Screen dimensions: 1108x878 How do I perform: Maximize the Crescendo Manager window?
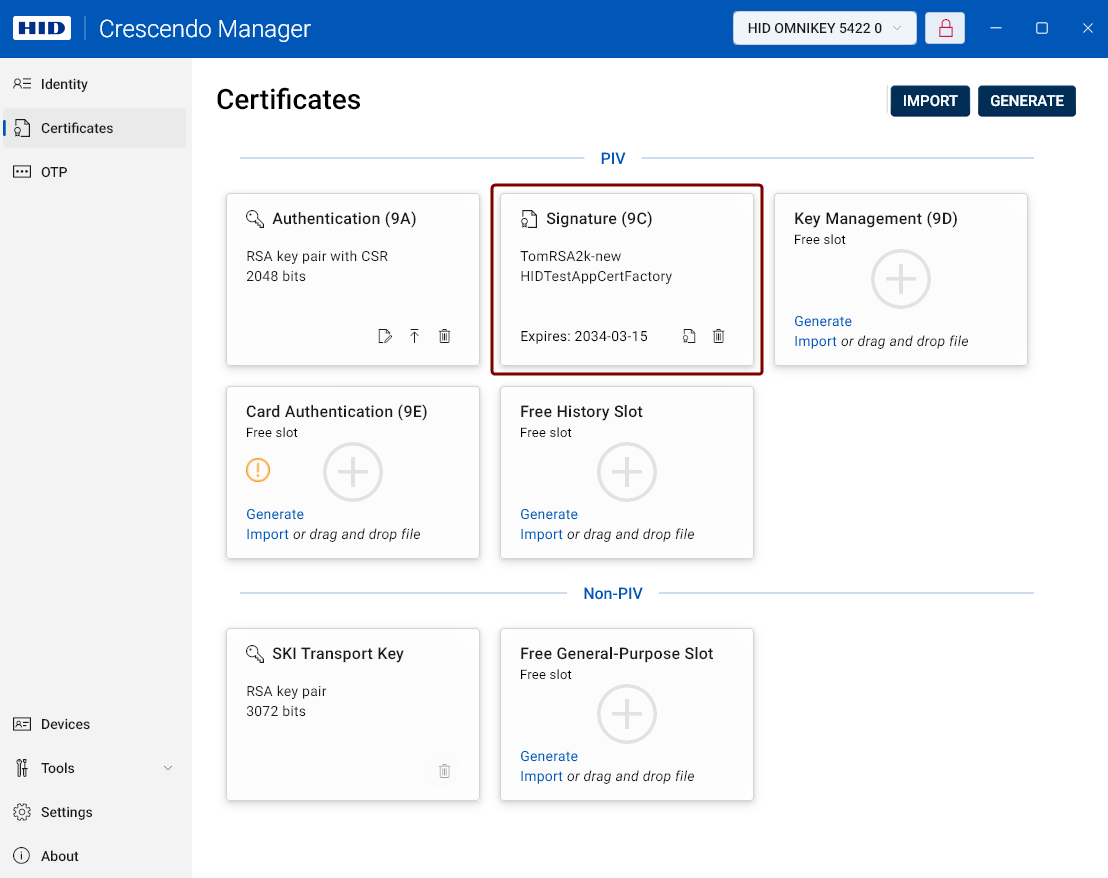click(1042, 28)
